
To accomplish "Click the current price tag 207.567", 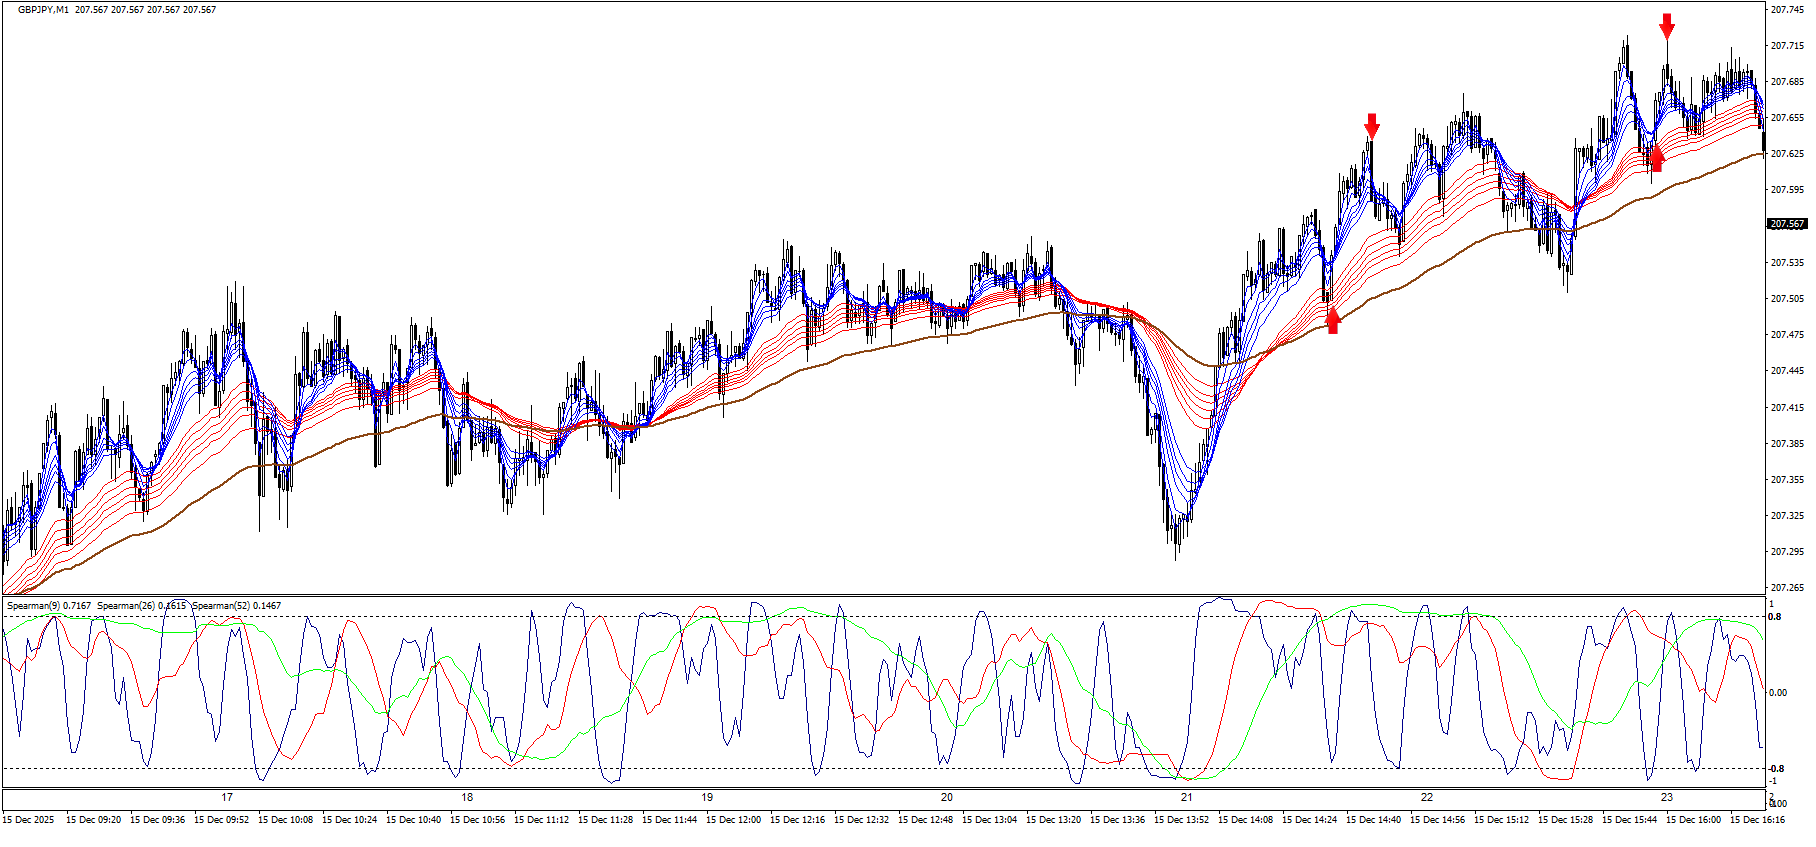I will tap(1787, 224).
